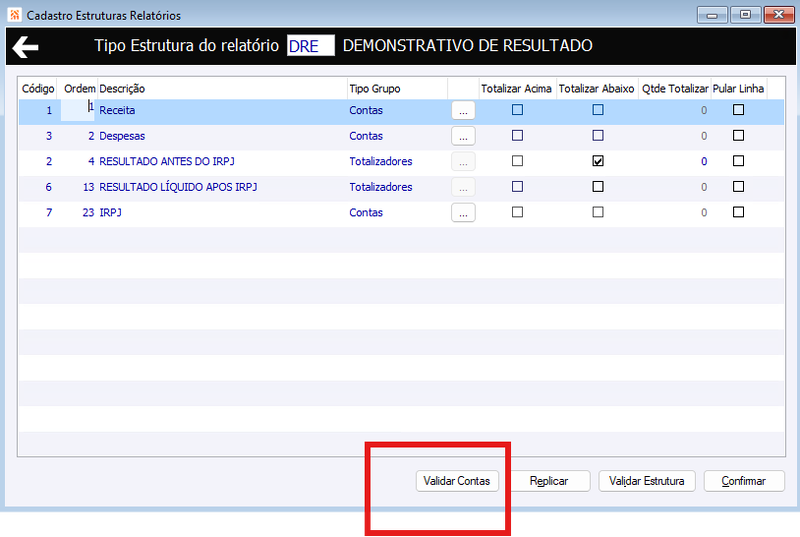Click the Totalizar Acima column header

[x=516, y=89]
